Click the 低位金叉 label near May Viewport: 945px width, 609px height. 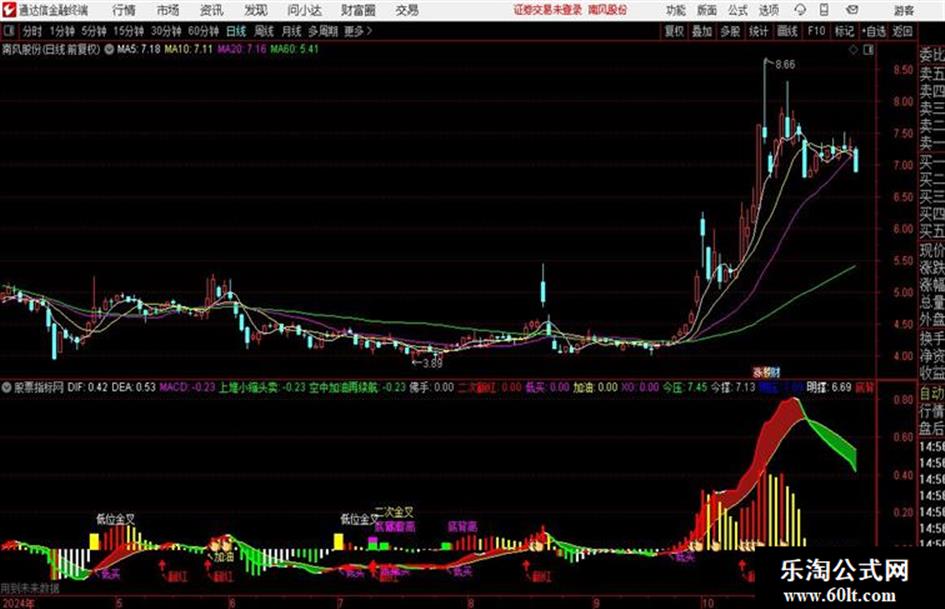pyautogui.click(x=116, y=519)
